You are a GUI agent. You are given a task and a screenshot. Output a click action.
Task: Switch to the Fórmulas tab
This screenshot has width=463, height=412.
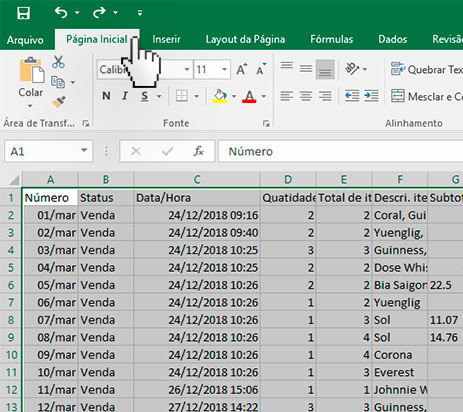pos(332,39)
